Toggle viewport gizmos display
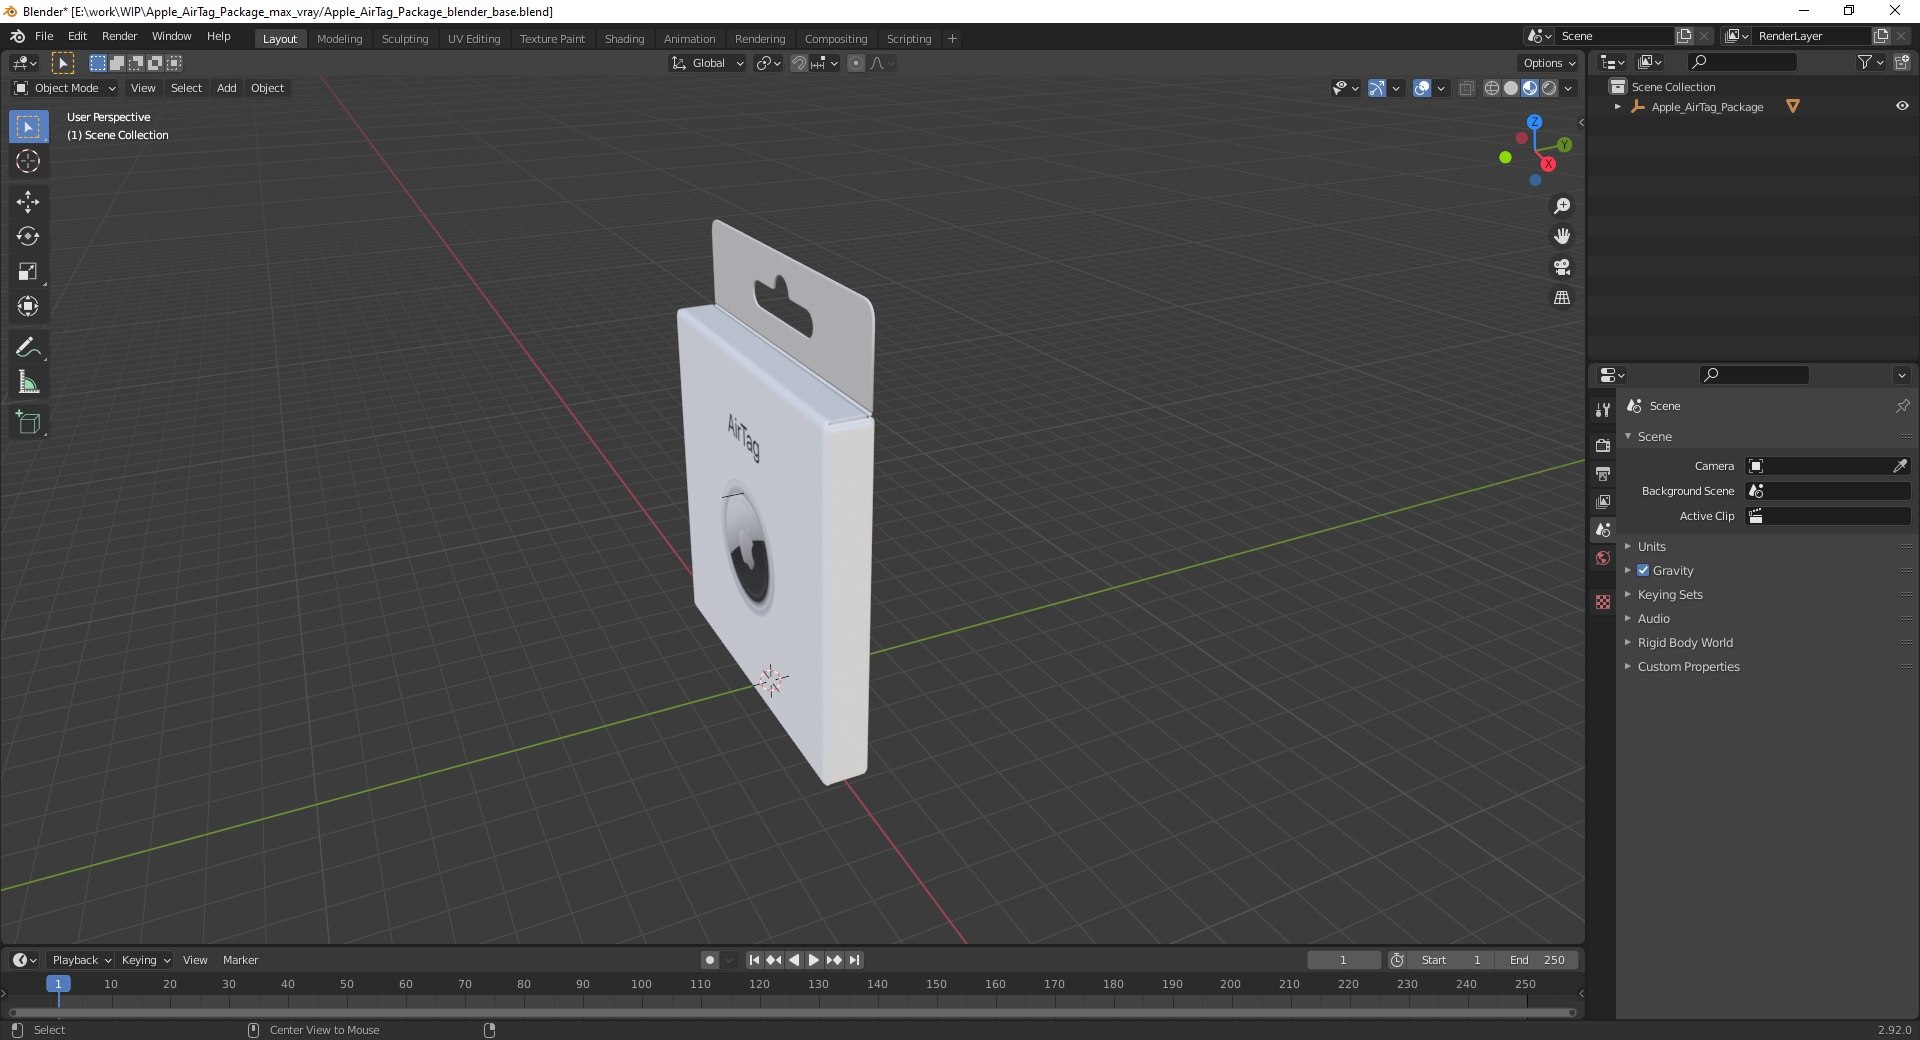This screenshot has height=1040, width=1920. tap(1377, 88)
